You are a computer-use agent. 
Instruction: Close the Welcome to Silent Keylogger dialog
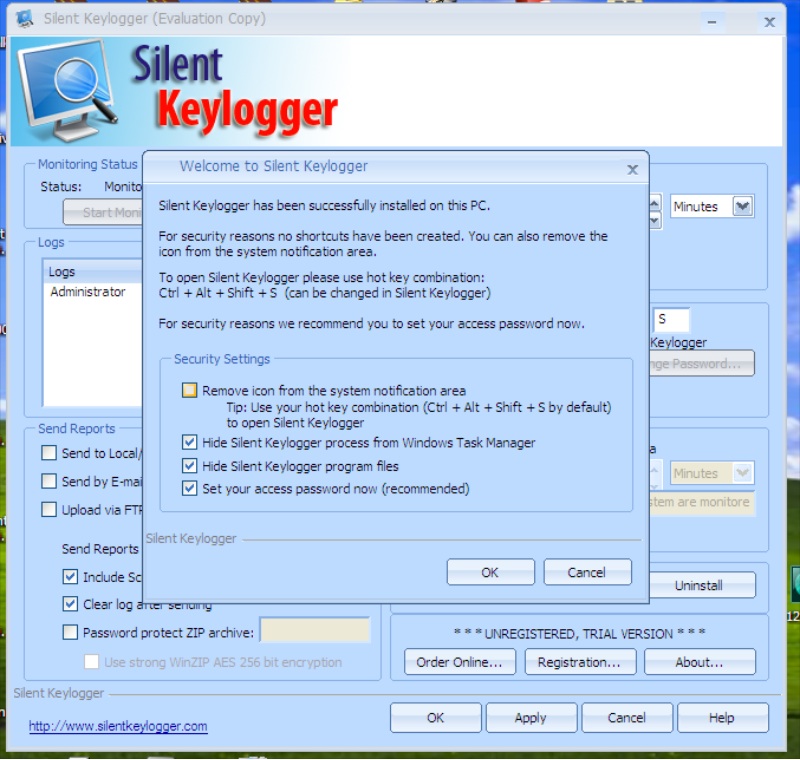pyautogui.click(x=632, y=169)
